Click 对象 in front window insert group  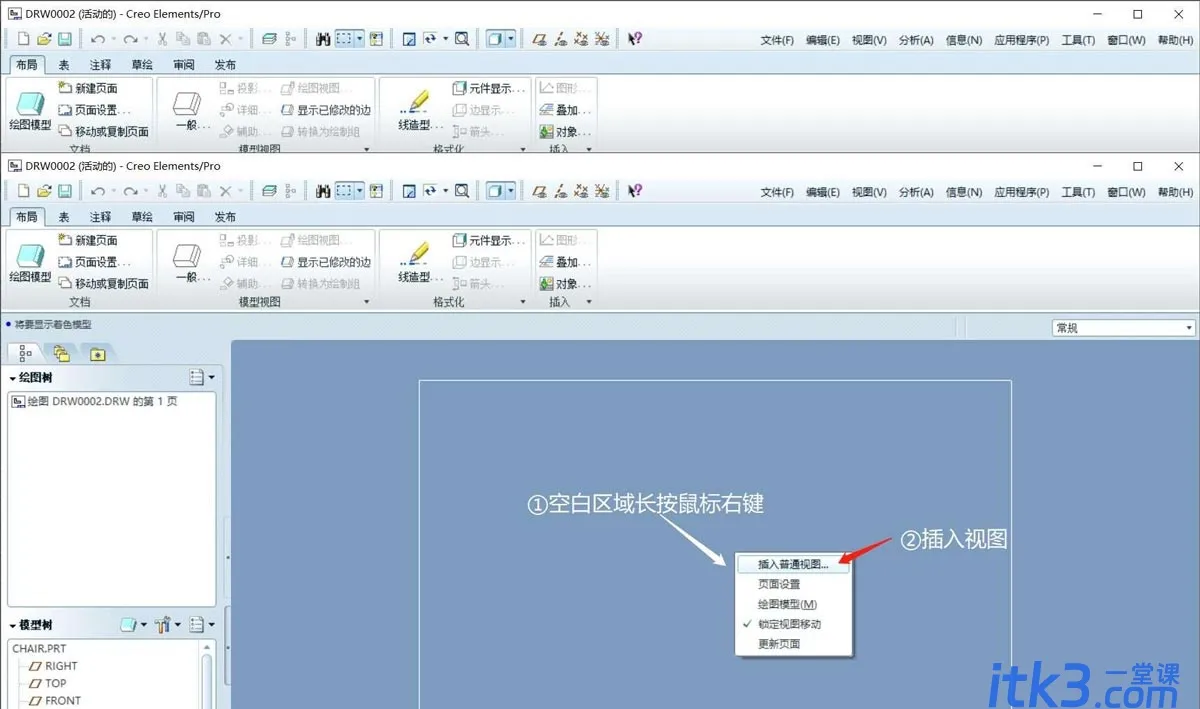click(x=565, y=284)
